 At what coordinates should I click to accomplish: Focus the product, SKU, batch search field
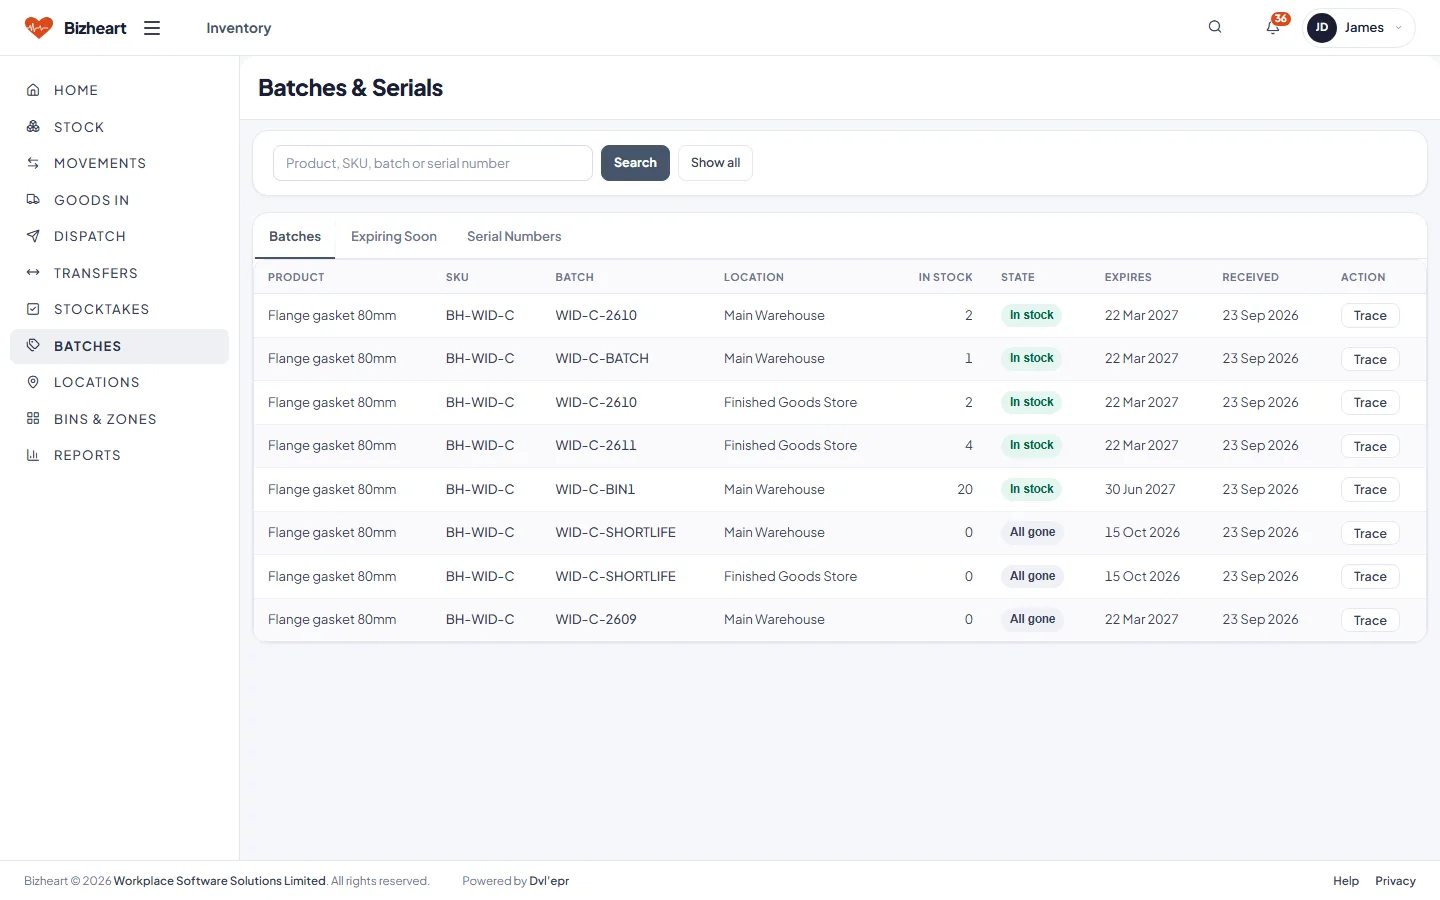tap(433, 163)
